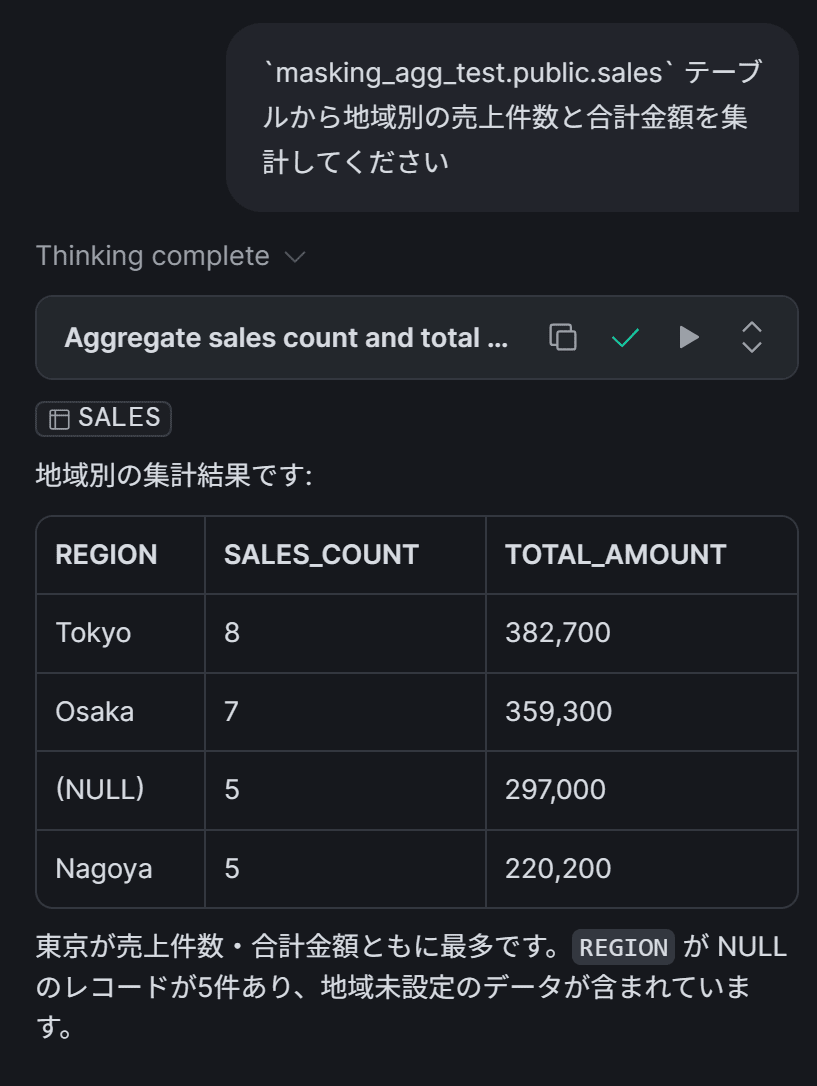Click the Thinking complete label

[152, 256]
